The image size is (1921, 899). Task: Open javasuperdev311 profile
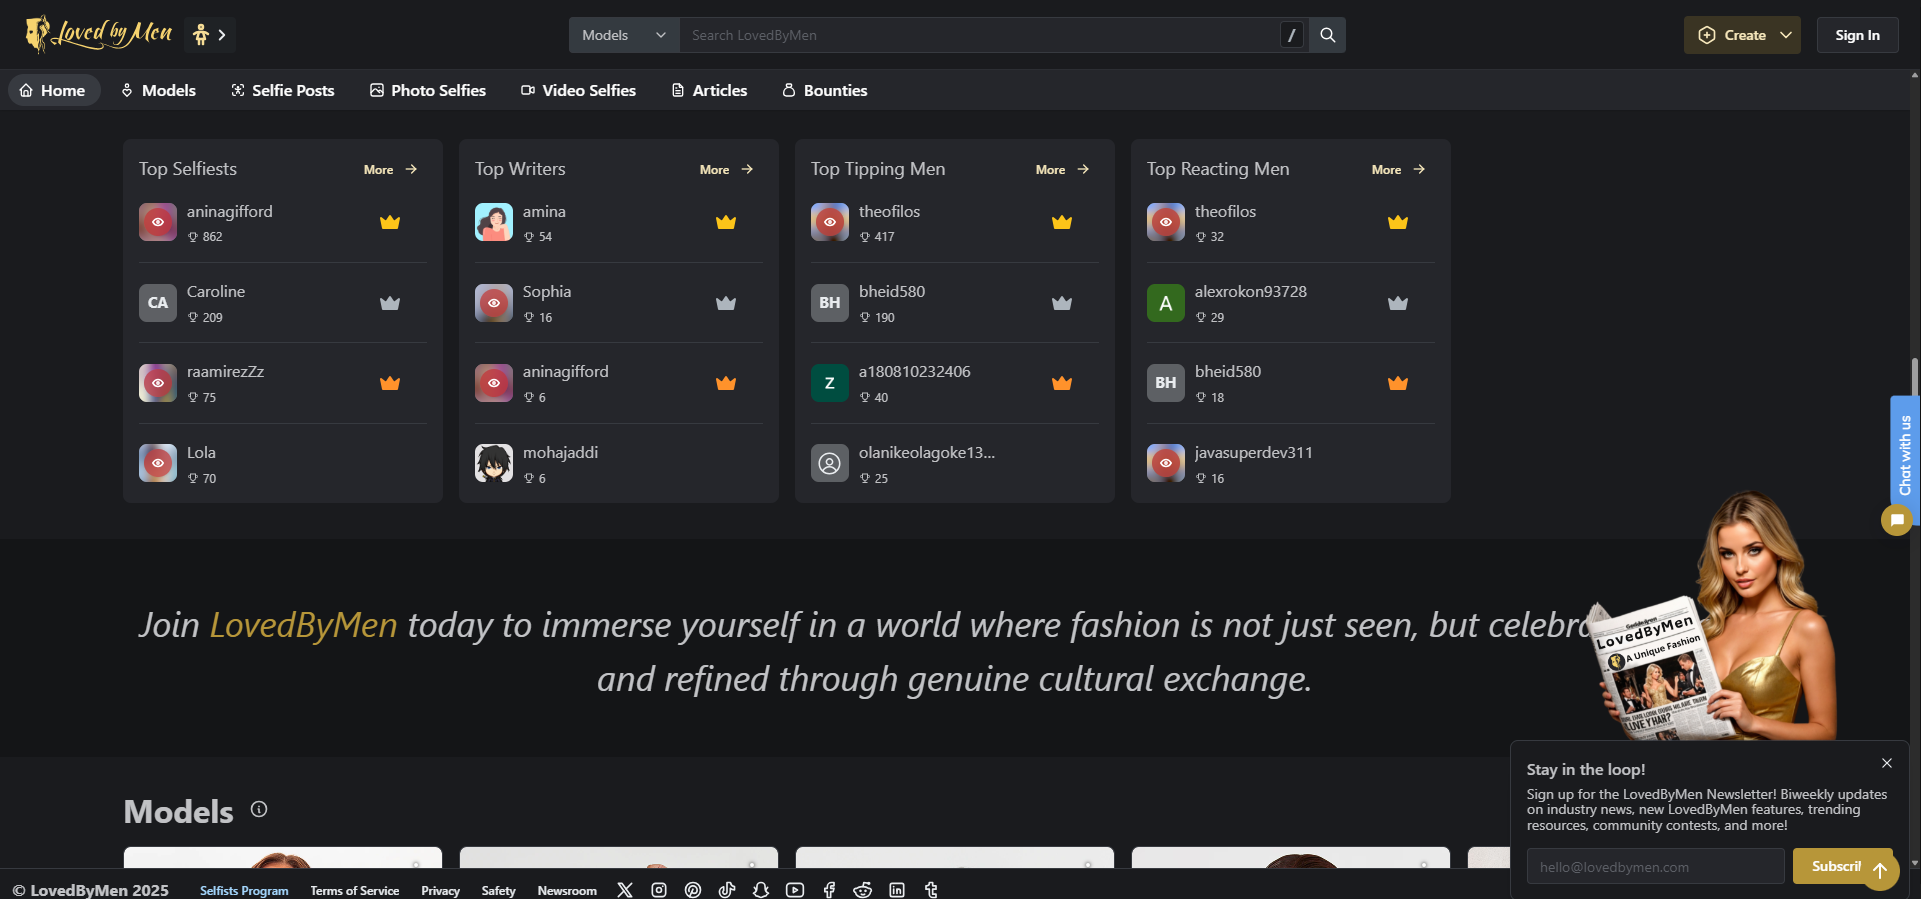point(1253,453)
